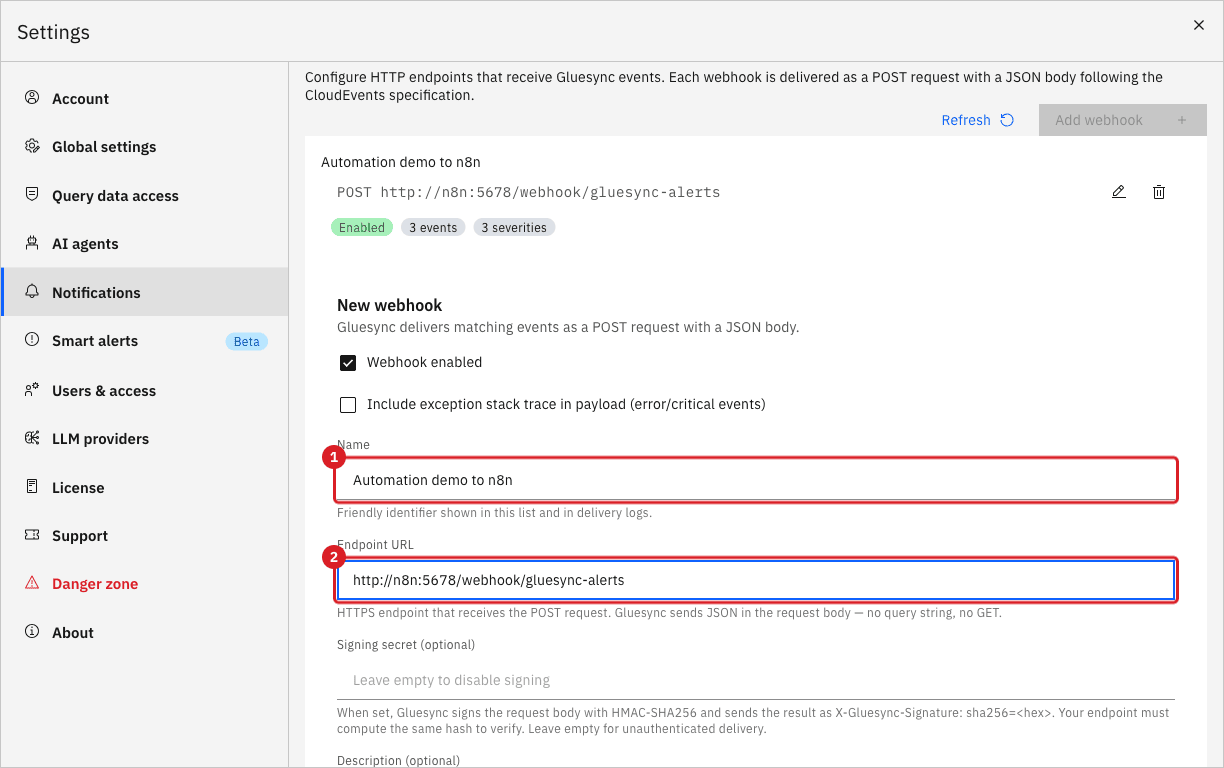Uncheck the Webhook enabled checkbox
Image resolution: width=1224 pixels, height=768 pixels.
coord(348,363)
